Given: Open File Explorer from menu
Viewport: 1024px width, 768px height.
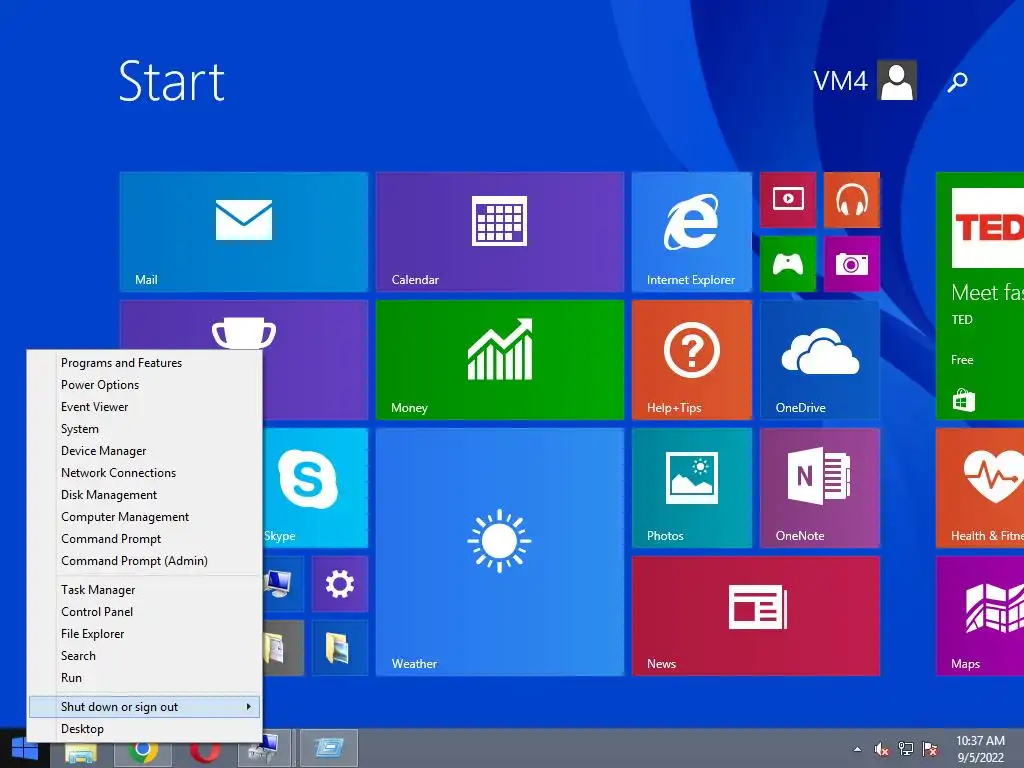Looking at the screenshot, I should [144, 633].
